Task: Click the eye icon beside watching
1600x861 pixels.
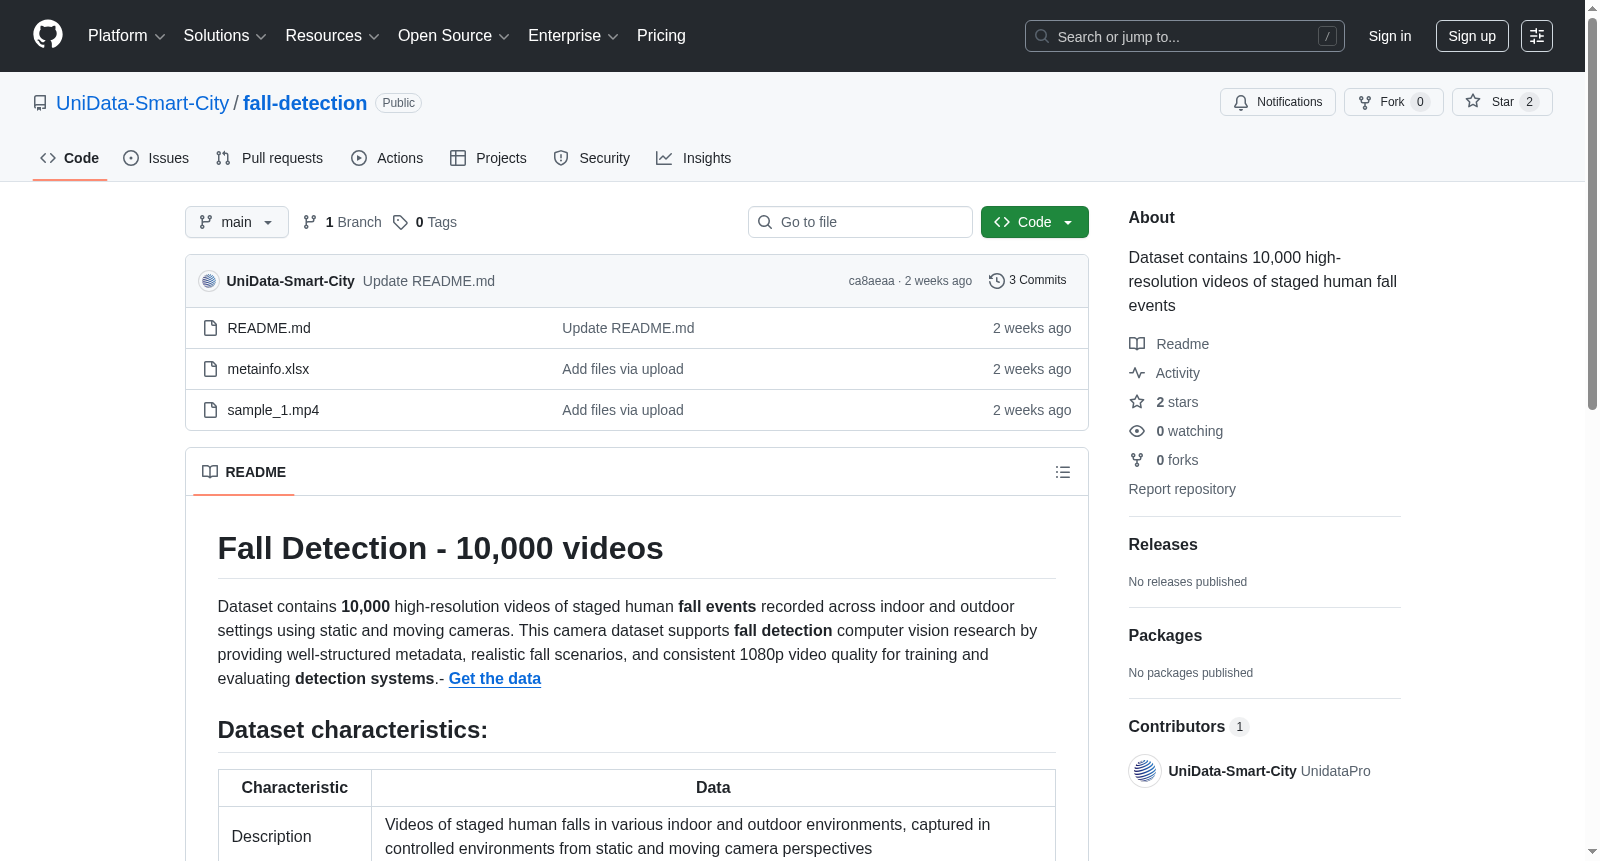Action: [x=1137, y=431]
